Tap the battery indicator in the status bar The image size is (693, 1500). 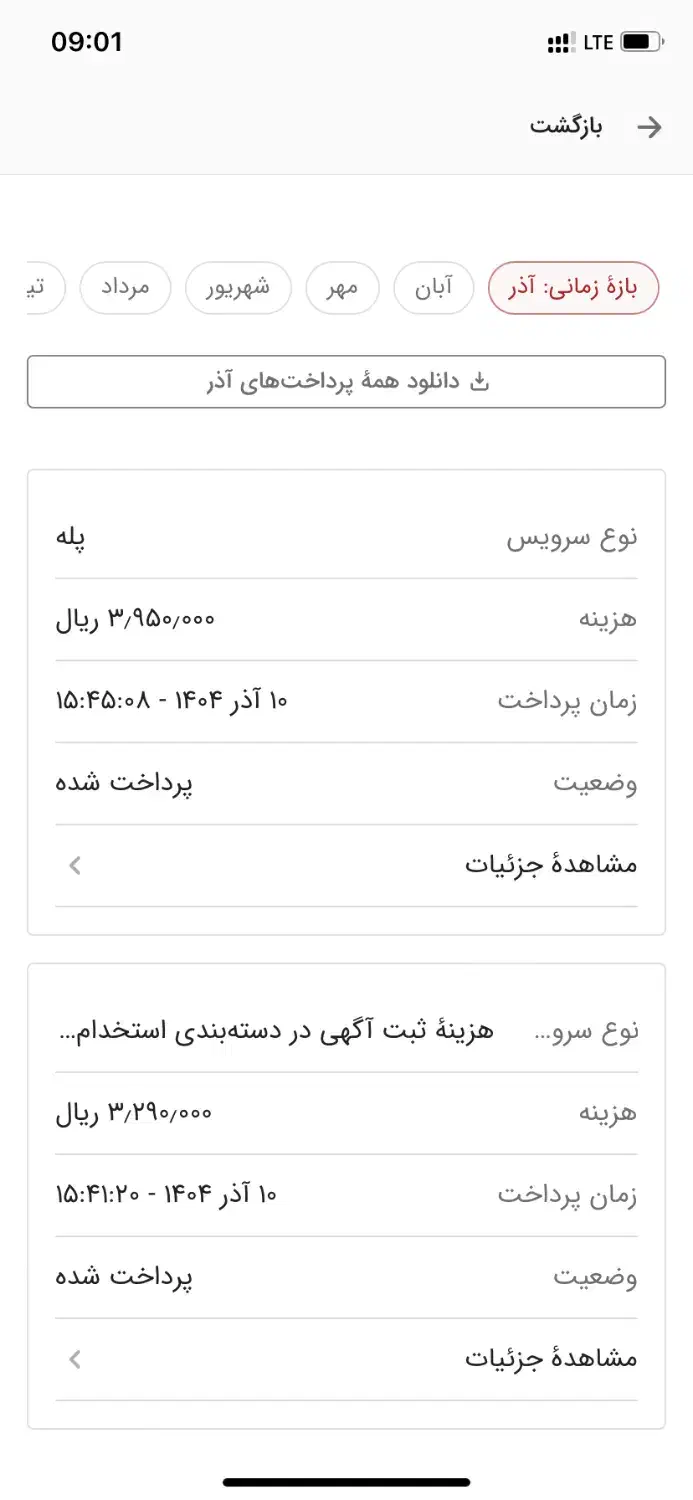pos(638,41)
